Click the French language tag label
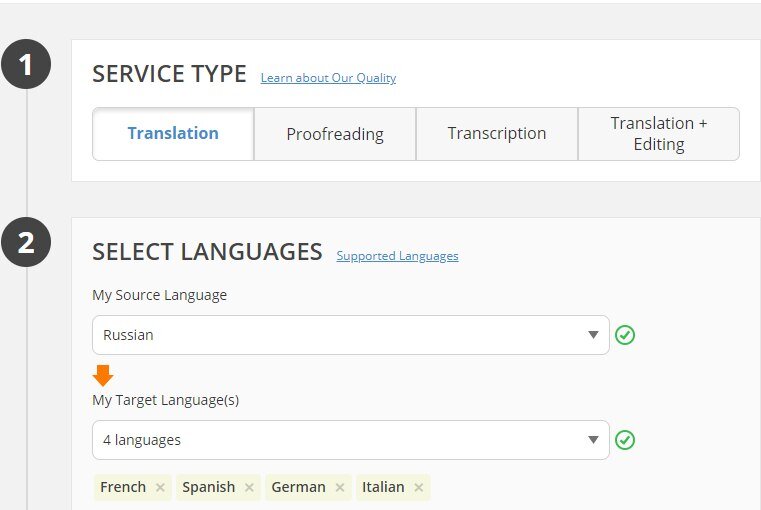This screenshot has width=761, height=510. coord(123,488)
